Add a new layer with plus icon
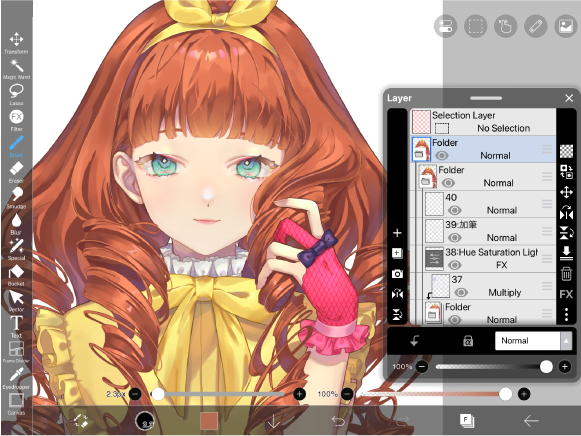This screenshot has width=581, height=436. coord(397,233)
